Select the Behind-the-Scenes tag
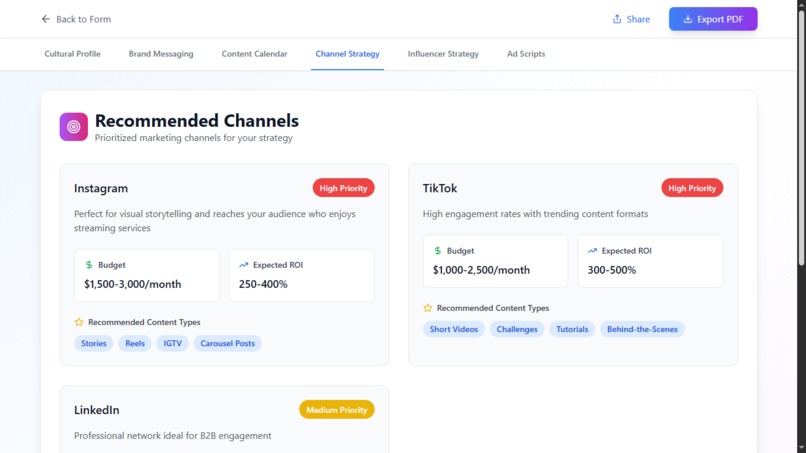Image resolution: width=806 pixels, height=453 pixels. 642,329
